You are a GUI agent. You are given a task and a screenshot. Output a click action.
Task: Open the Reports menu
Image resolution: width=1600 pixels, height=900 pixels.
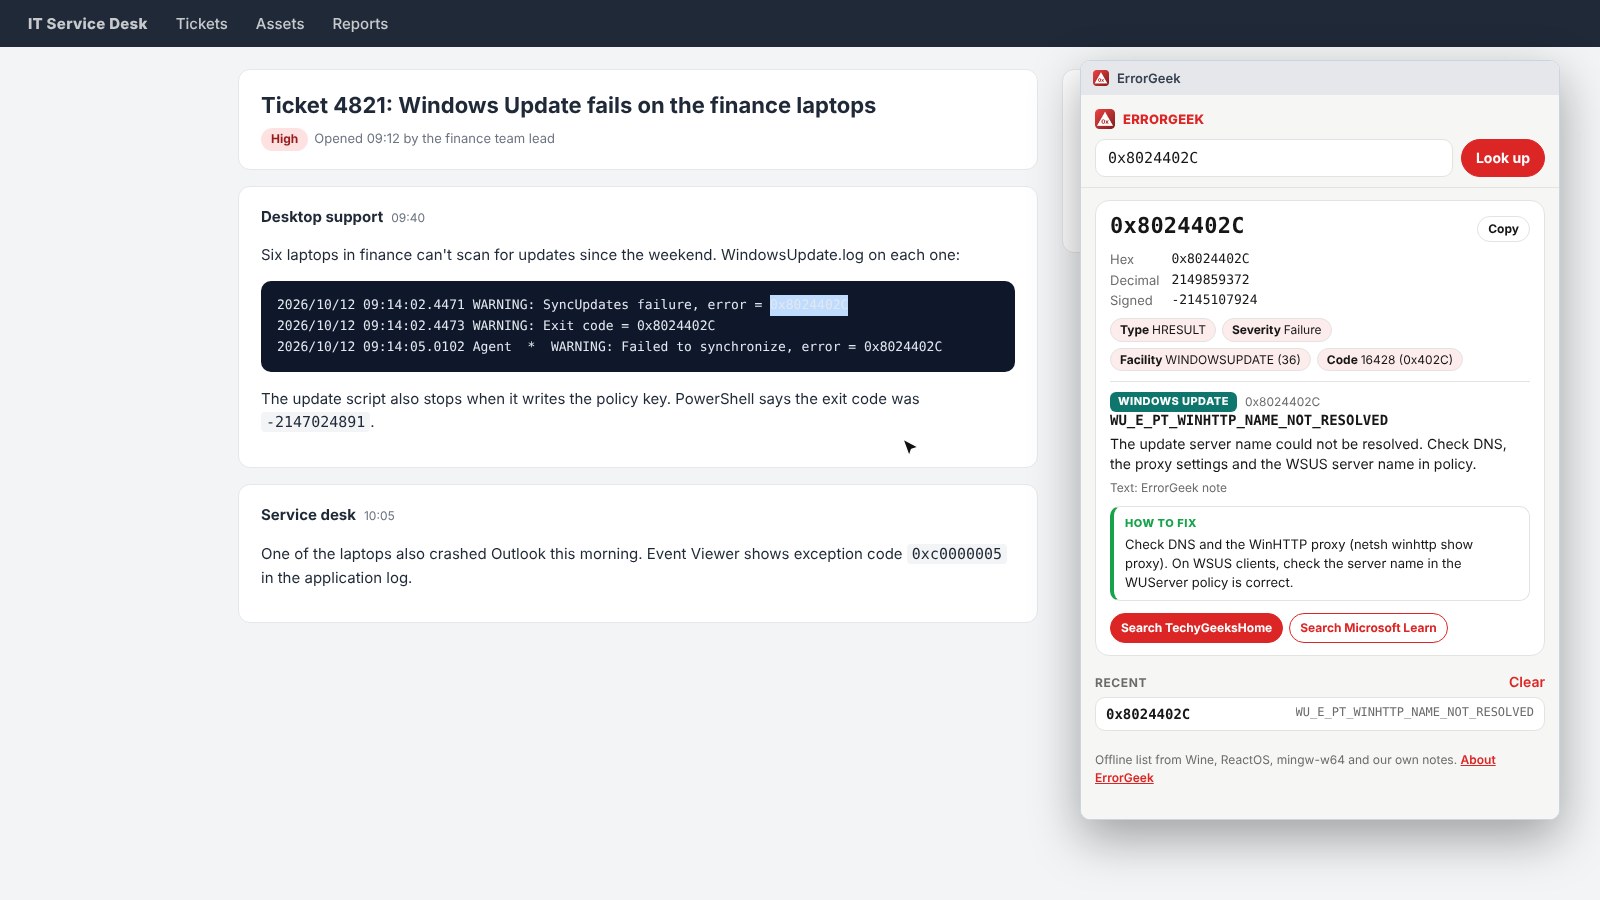pyautogui.click(x=360, y=24)
